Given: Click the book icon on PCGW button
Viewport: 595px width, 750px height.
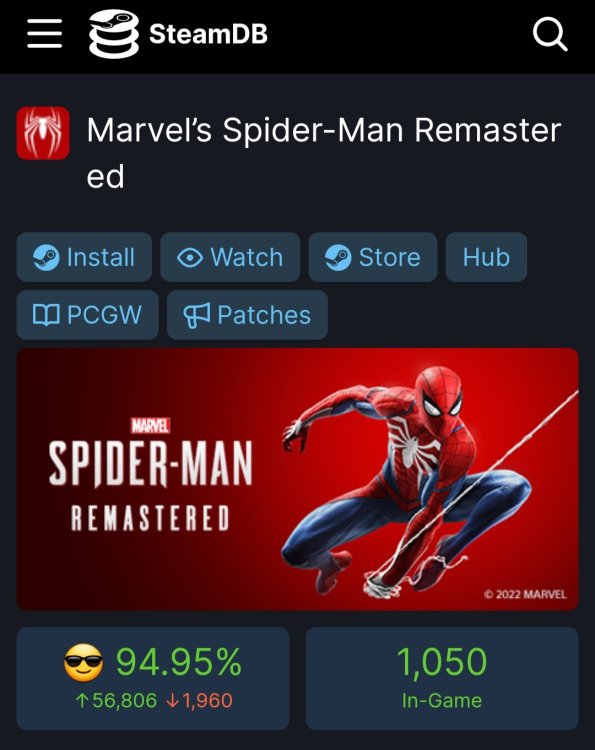Looking at the screenshot, I should tap(46, 315).
